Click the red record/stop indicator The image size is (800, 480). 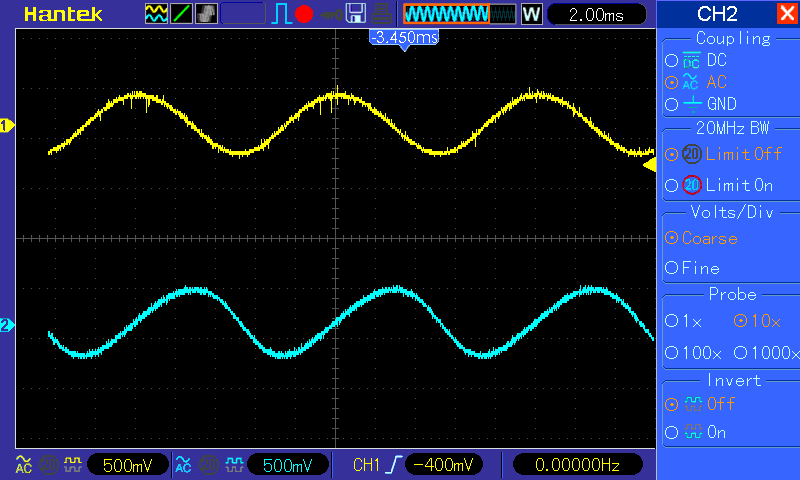[304, 14]
